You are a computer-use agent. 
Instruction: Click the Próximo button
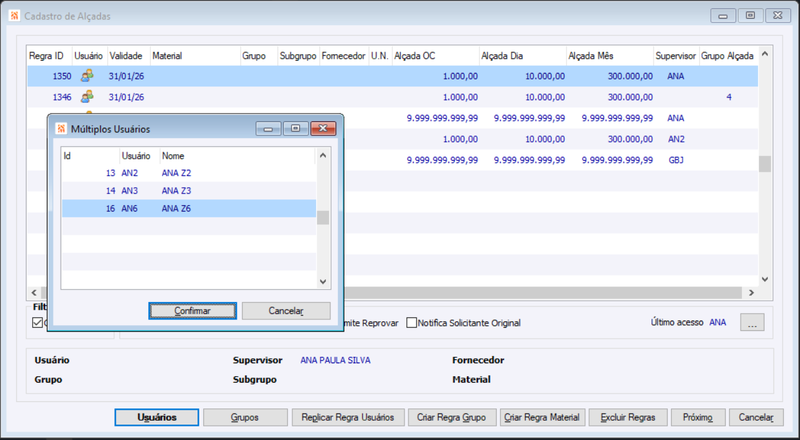tap(697, 418)
